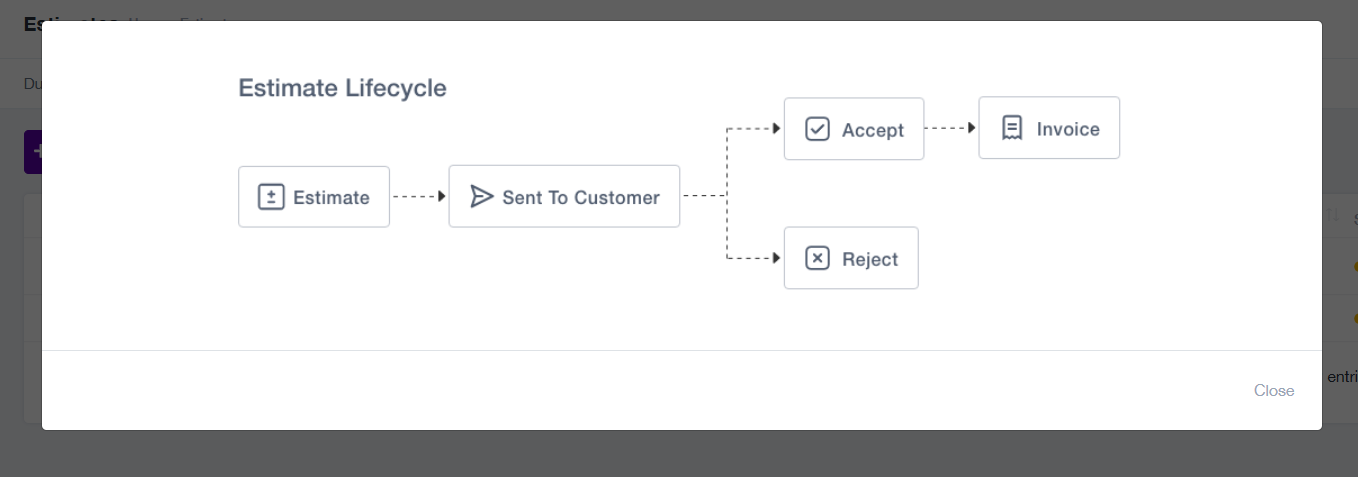Click the Estimate Lifecycle heading
1358x477 pixels.
coord(342,88)
